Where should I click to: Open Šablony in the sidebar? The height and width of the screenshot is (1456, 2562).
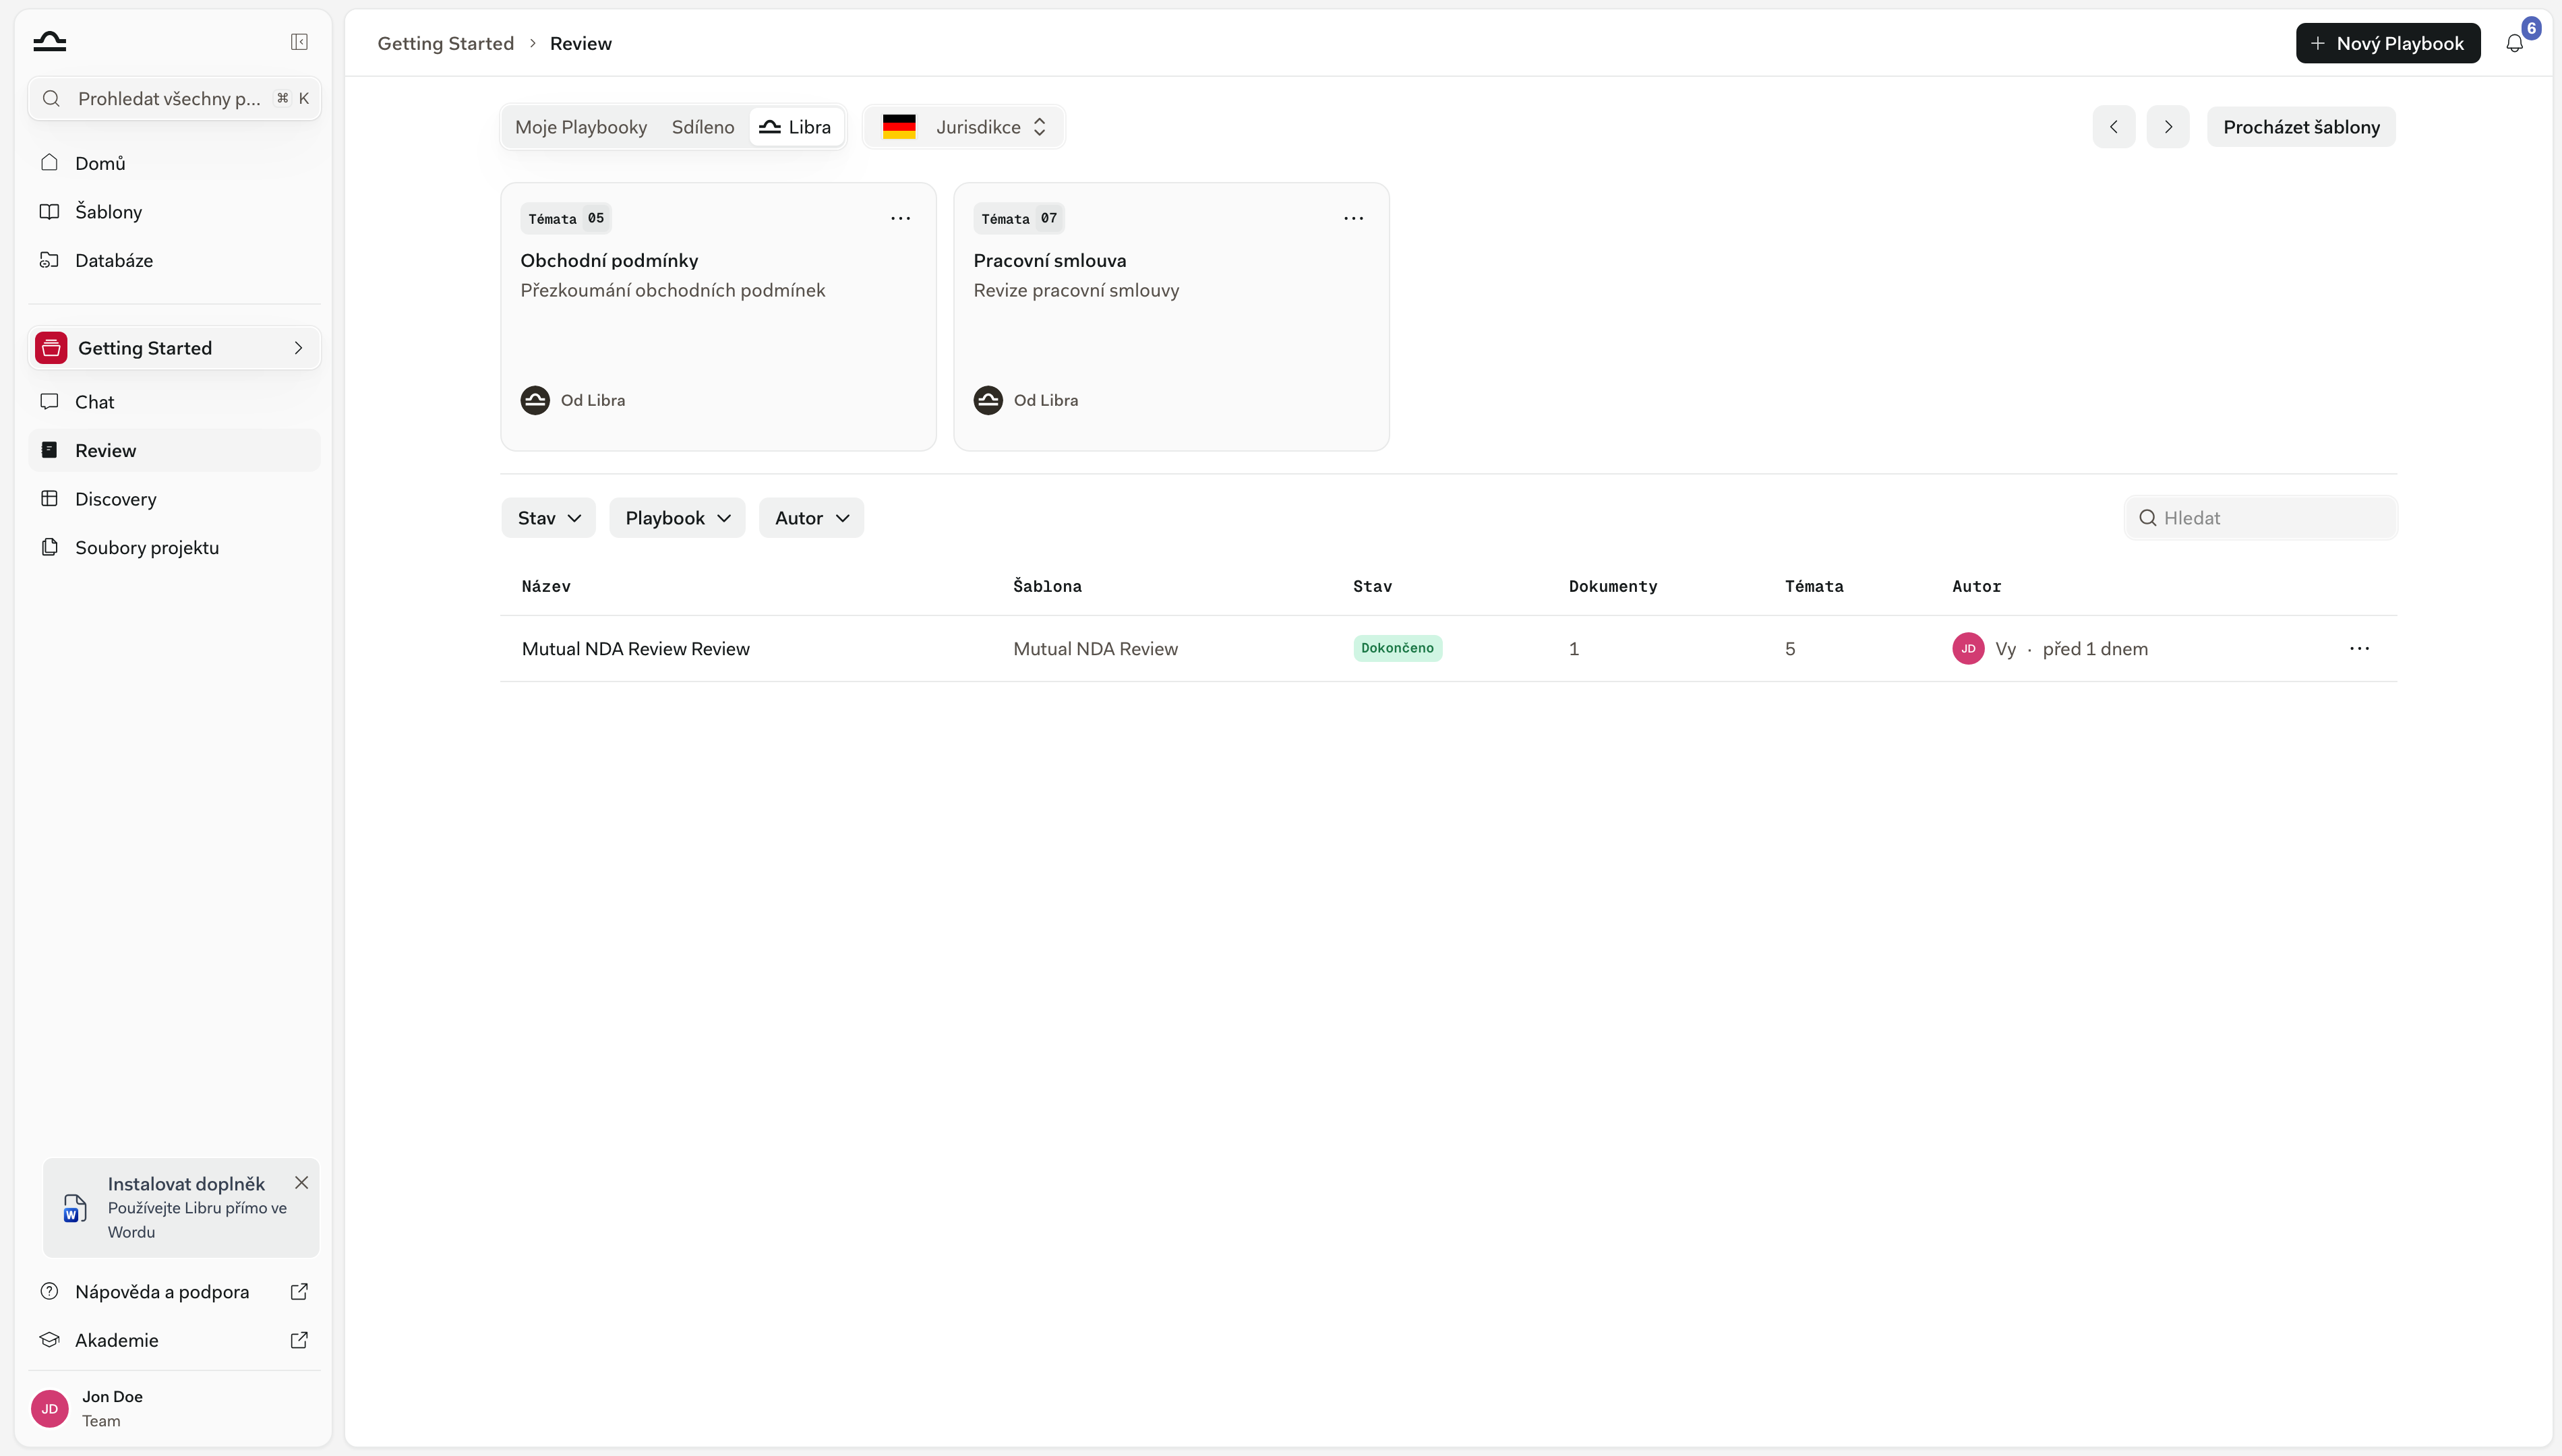pos(174,212)
